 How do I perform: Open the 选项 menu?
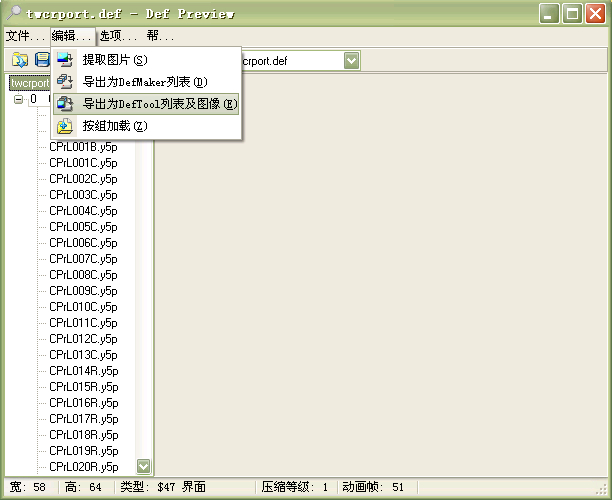pyautogui.click(x=120, y=36)
